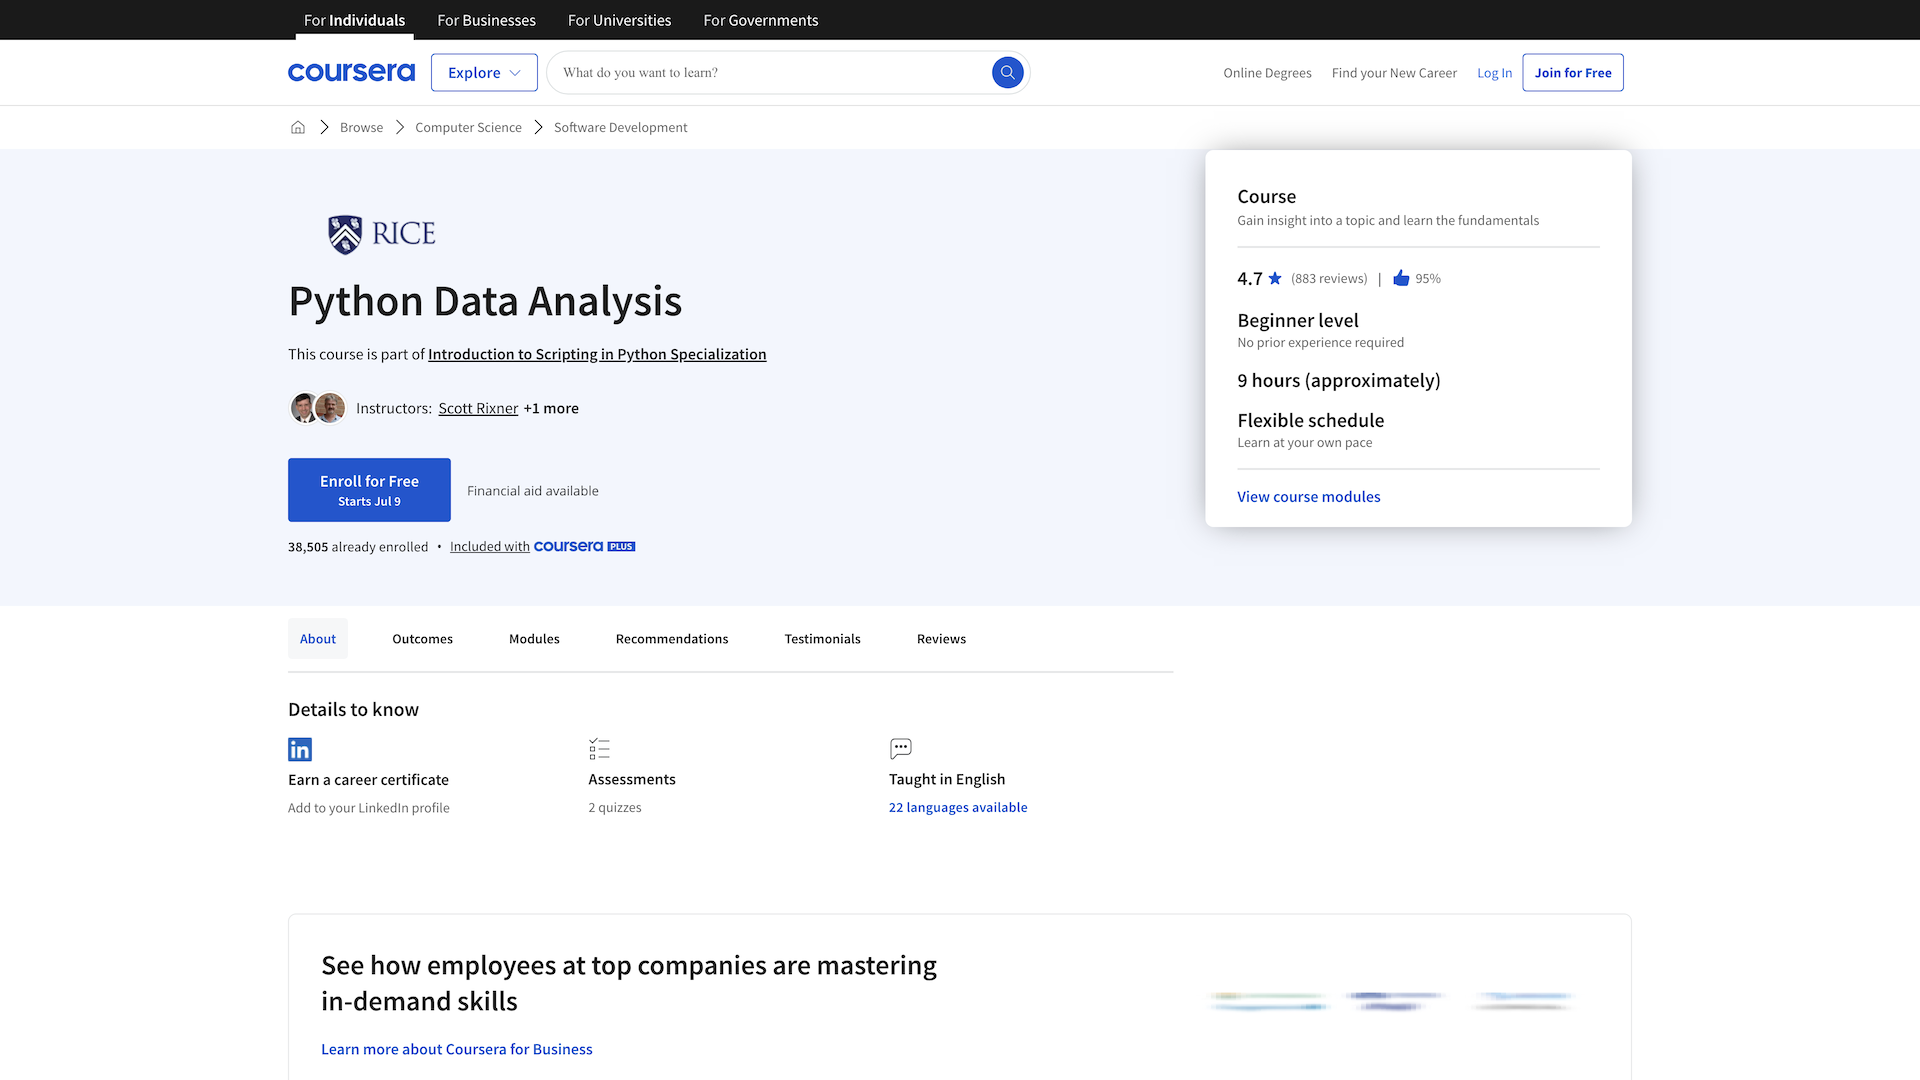Click the thumbs-up 95% icon
Image resolution: width=1920 pixels, height=1080 pixels.
point(1401,278)
